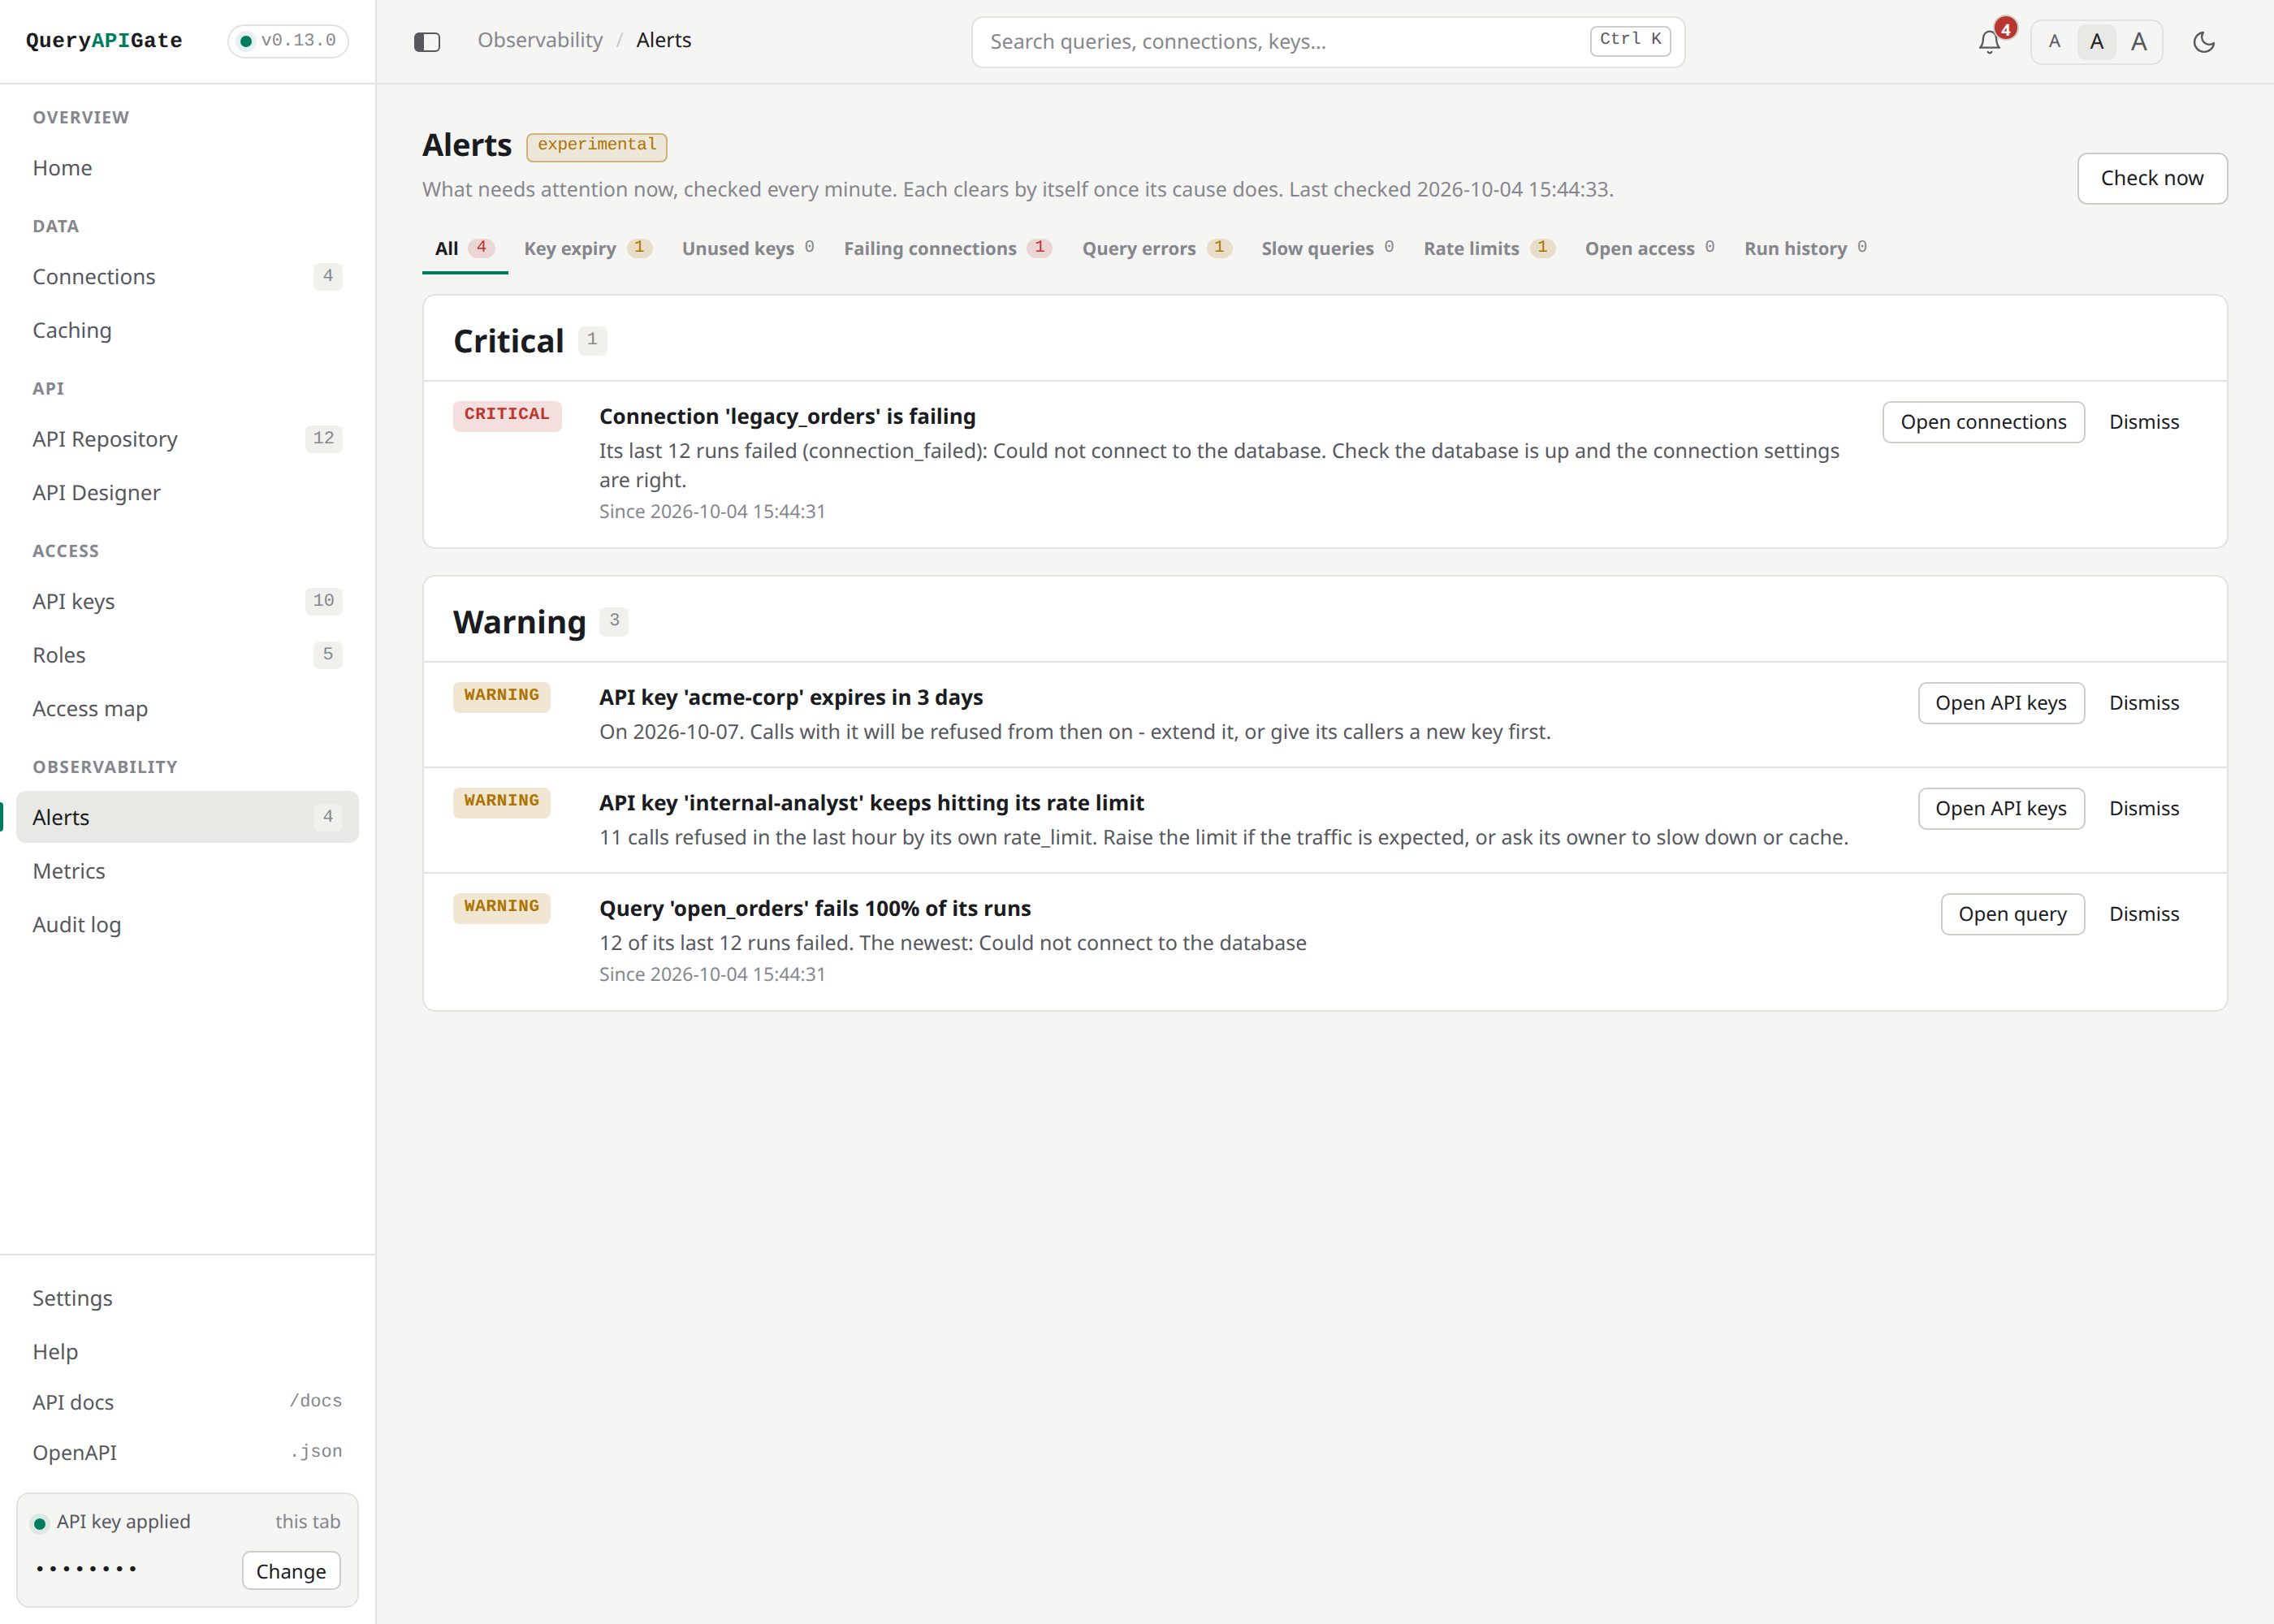This screenshot has width=2274, height=1624.
Task: Select the Open access tab
Action: point(1650,248)
